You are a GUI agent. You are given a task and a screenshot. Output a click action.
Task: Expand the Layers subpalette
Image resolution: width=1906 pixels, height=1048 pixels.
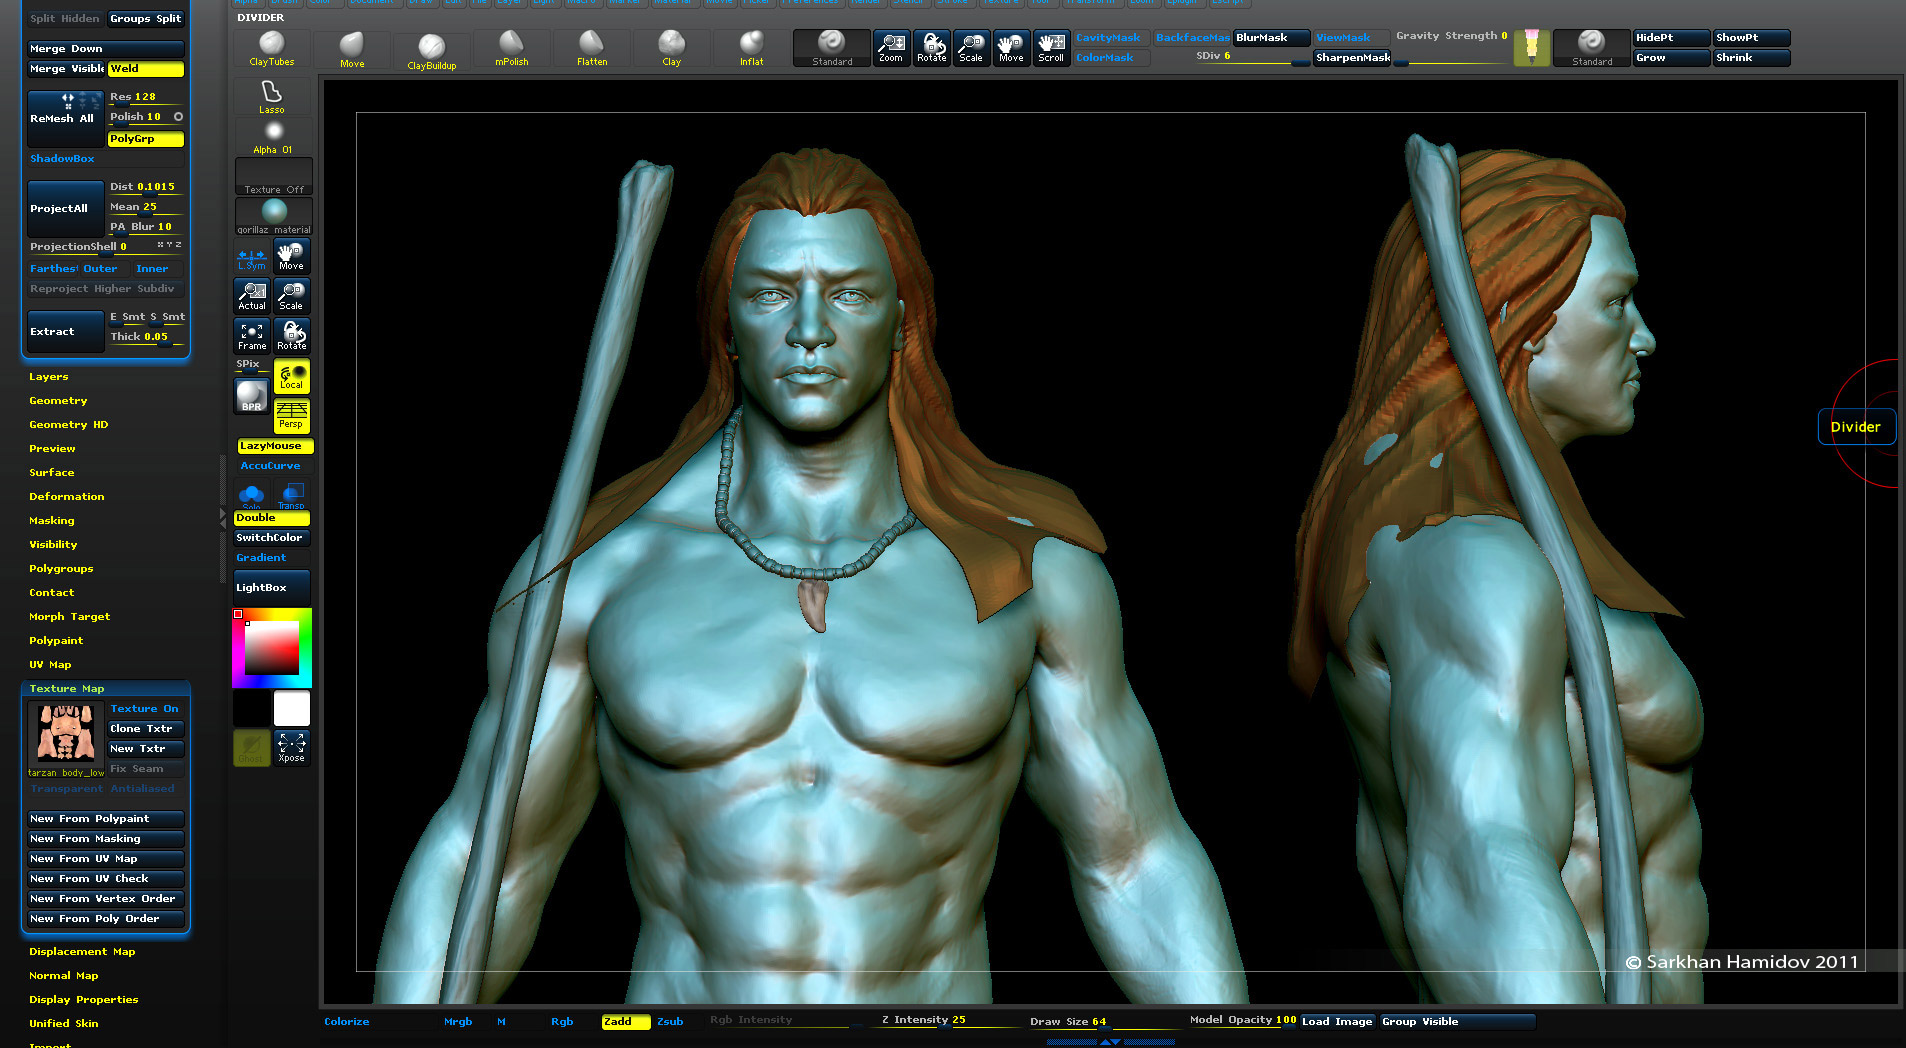[x=49, y=377]
